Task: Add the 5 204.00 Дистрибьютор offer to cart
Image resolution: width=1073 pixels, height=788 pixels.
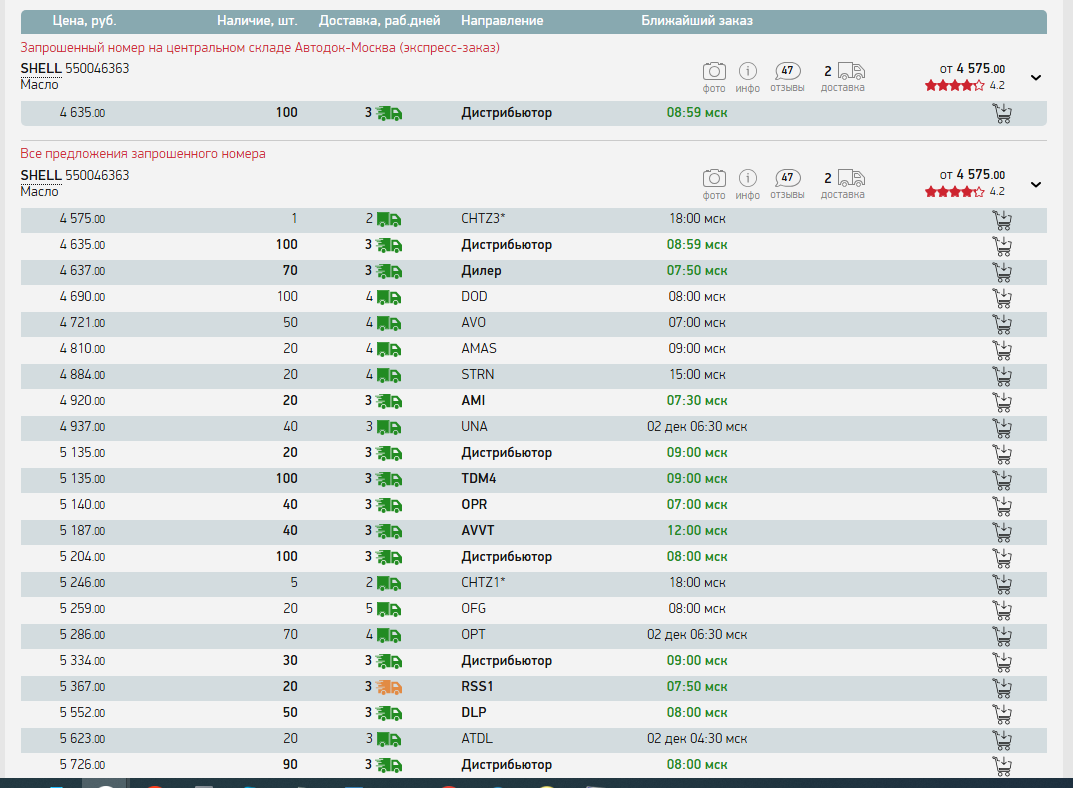Action: pos(1002,558)
